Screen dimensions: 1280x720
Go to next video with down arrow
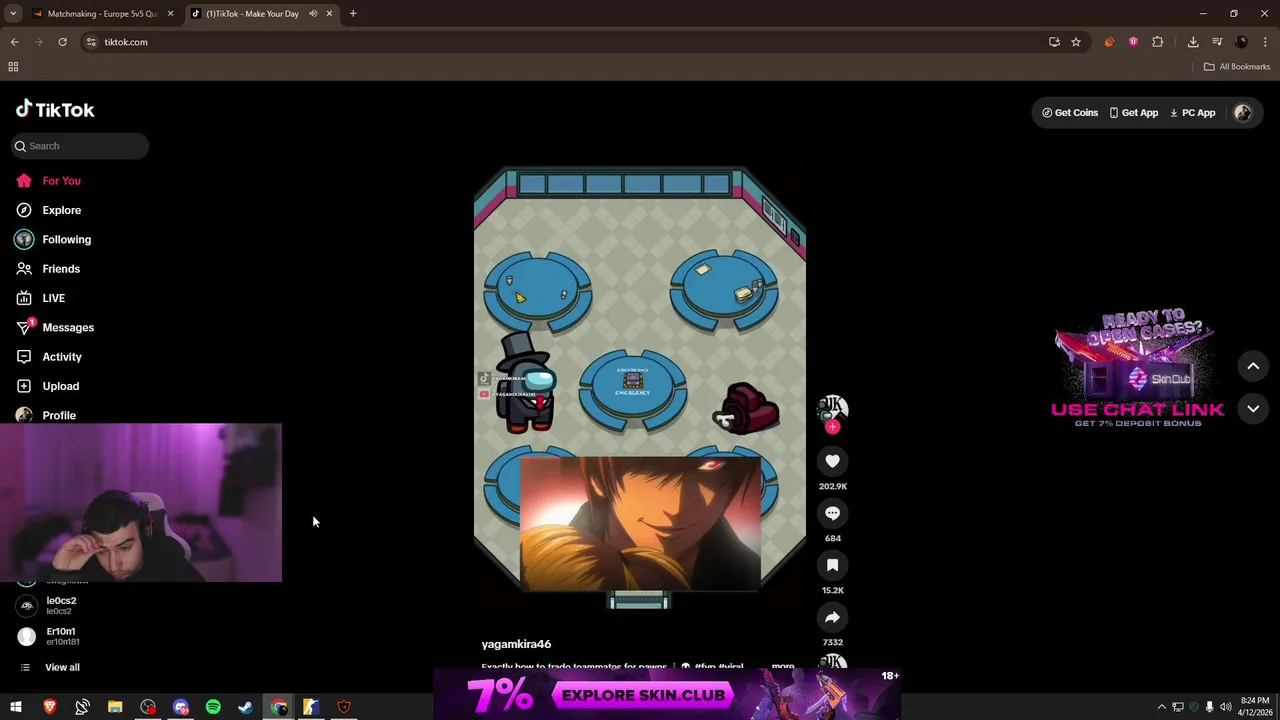tap(1253, 409)
